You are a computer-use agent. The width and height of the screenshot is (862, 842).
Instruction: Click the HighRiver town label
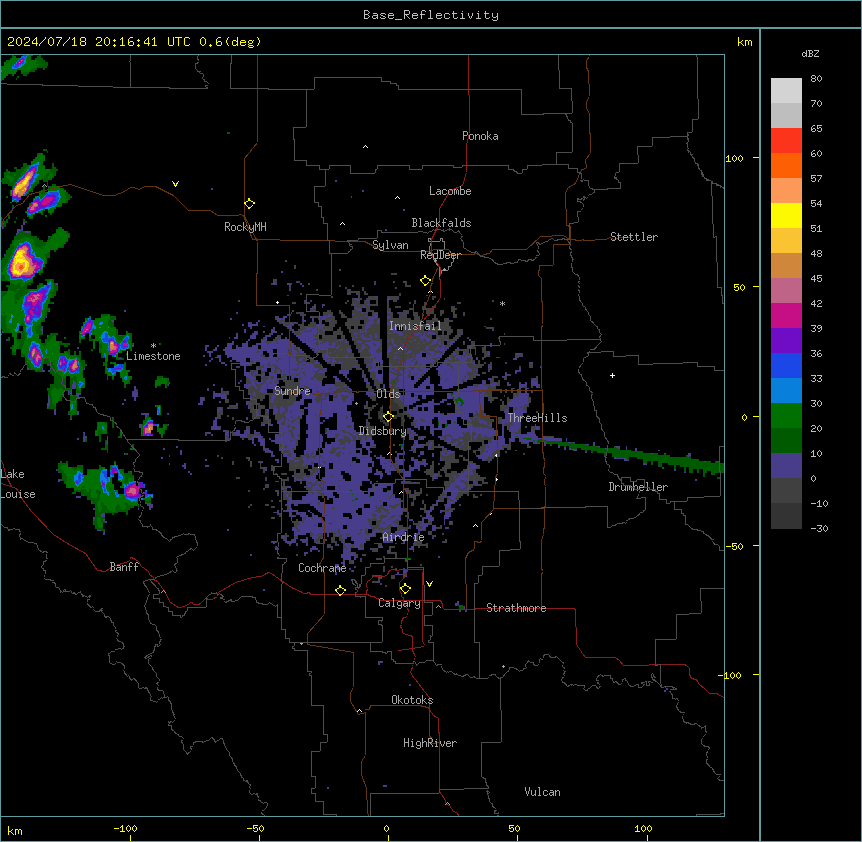[430, 743]
